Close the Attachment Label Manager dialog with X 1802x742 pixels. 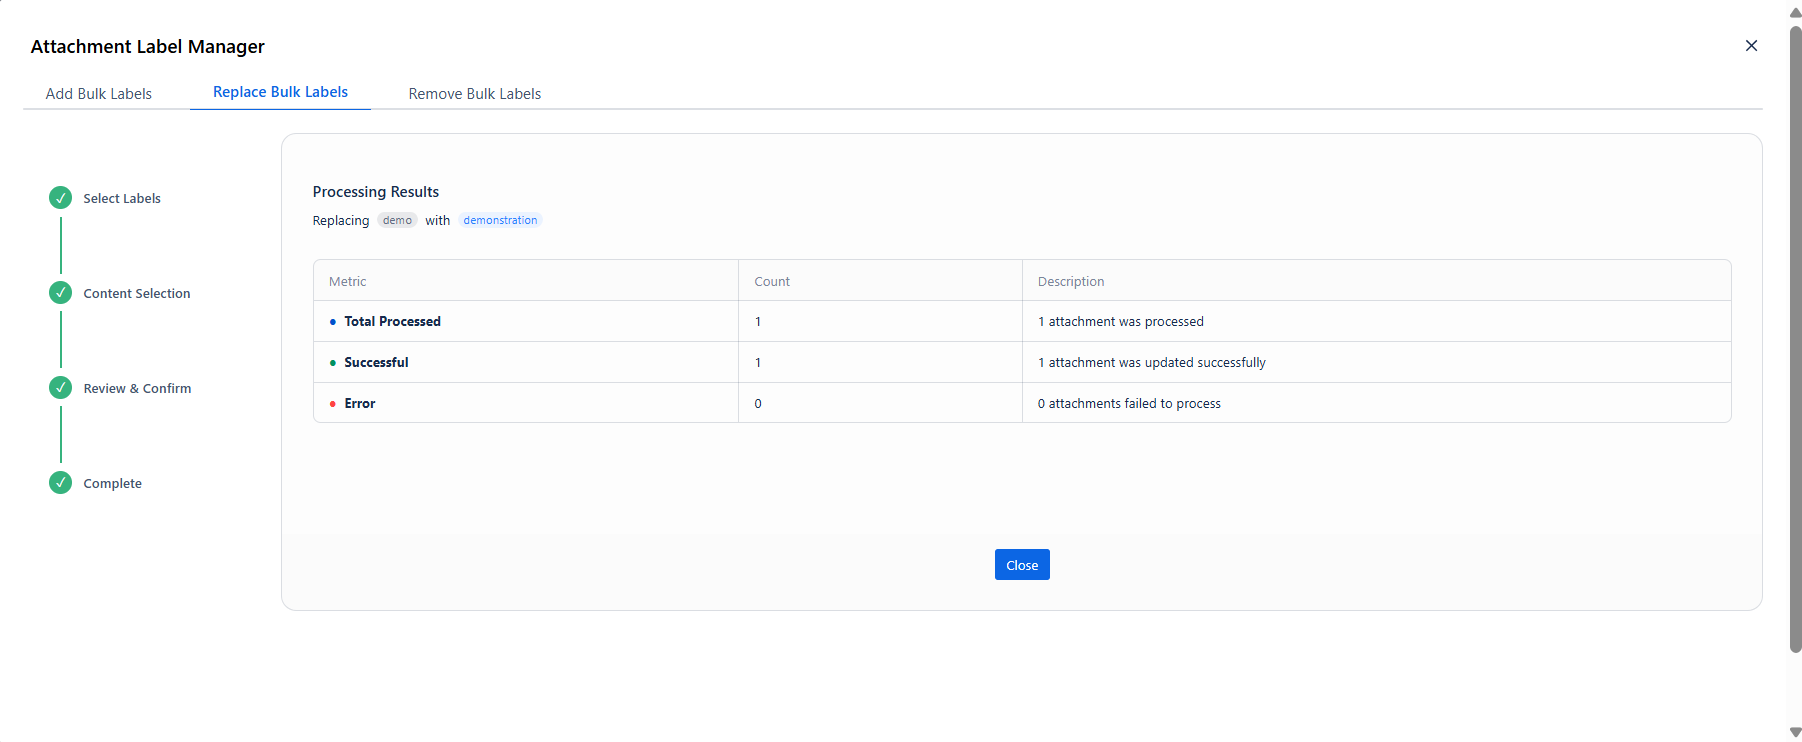click(1751, 46)
